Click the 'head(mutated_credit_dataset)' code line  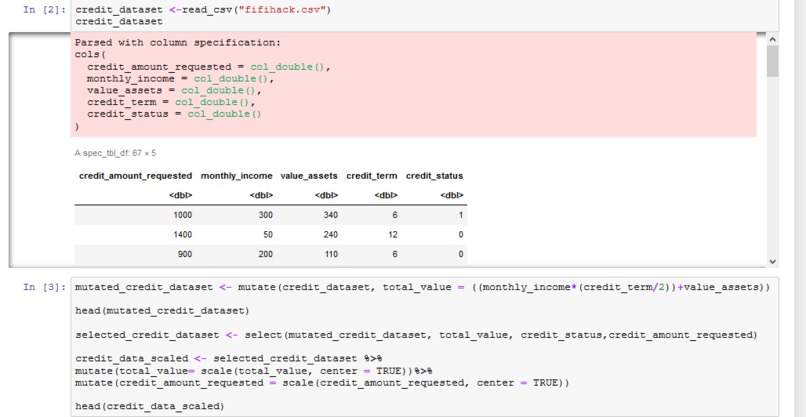pyautogui.click(x=162, y=311)
